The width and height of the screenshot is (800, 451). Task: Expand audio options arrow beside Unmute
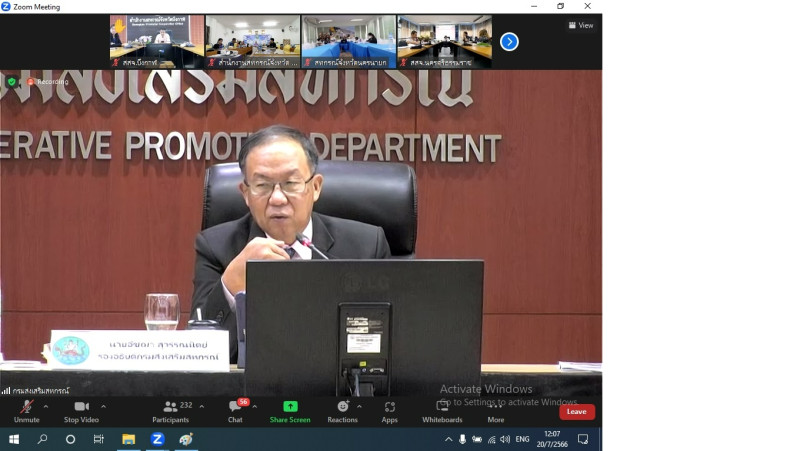[x=46, y=406]
